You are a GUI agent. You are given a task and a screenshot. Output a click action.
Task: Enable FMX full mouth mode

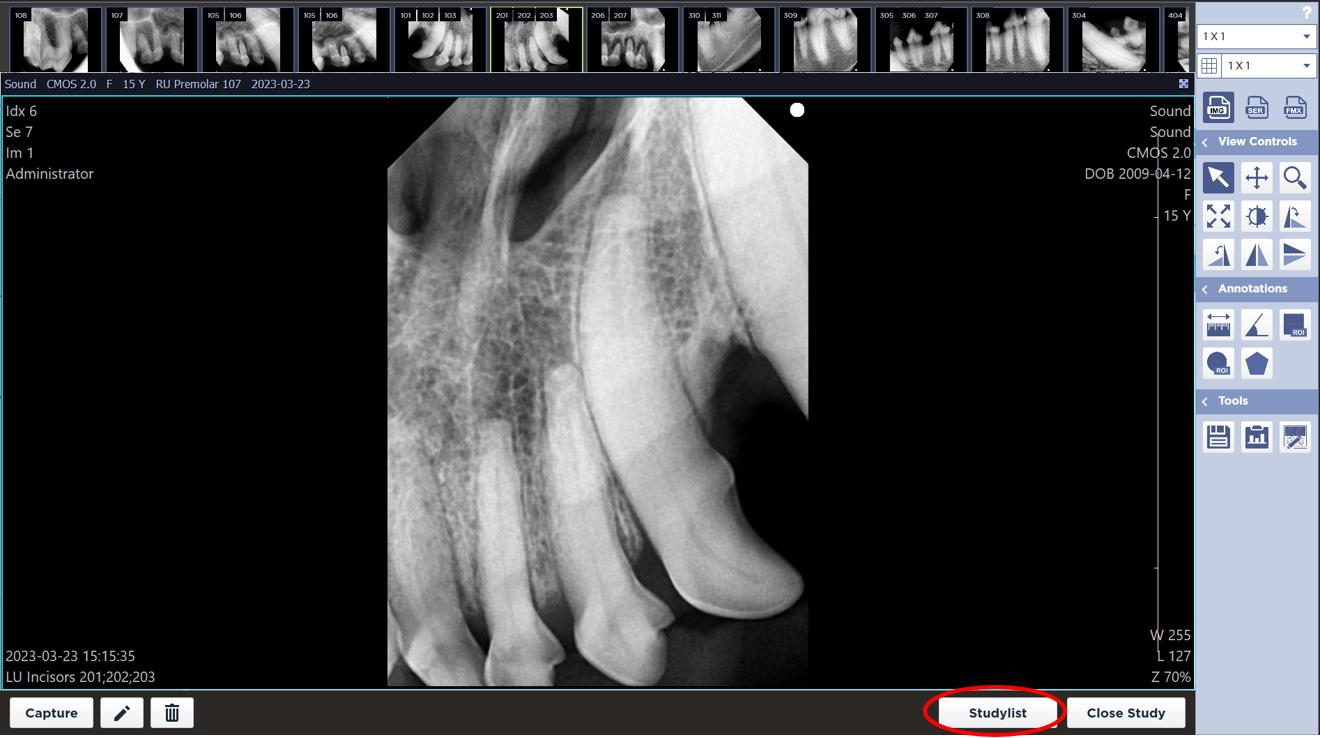1294,107
